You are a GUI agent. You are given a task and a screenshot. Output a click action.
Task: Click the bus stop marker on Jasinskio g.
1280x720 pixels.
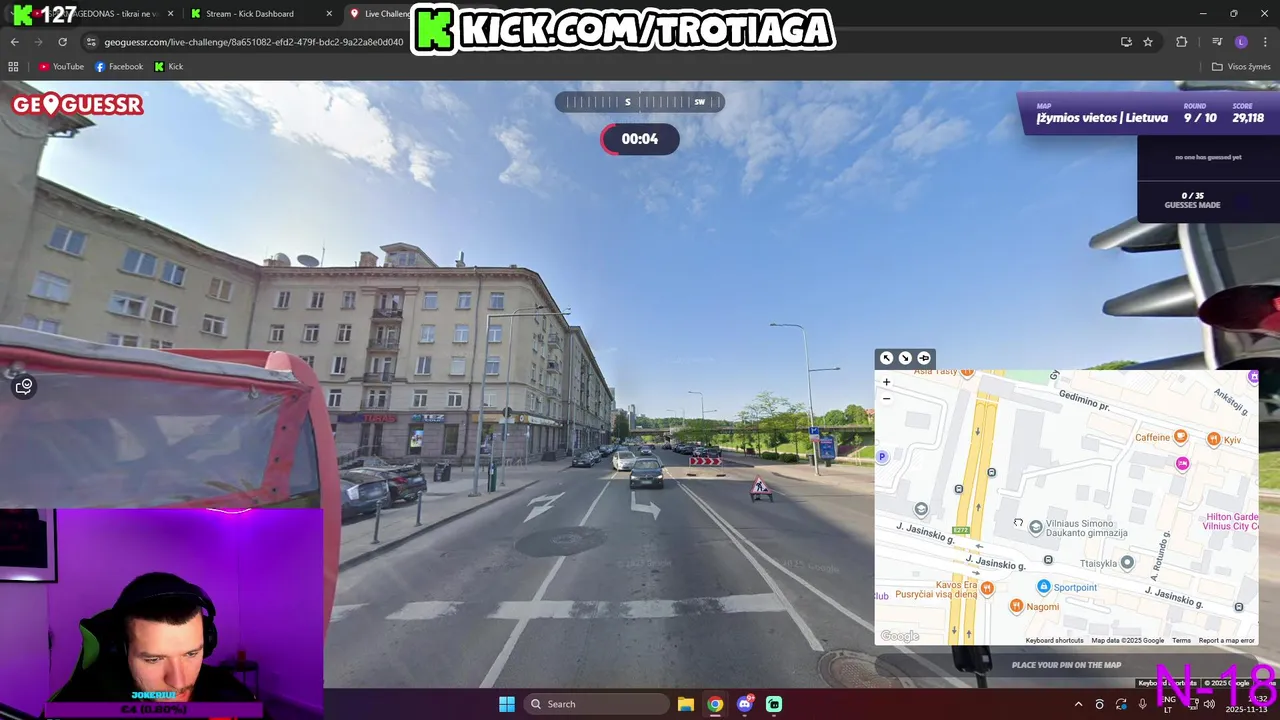(1048, 560)
